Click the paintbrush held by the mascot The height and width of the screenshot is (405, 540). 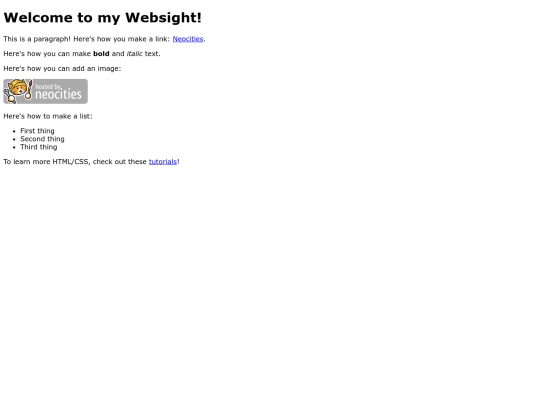click(x=29, y=90)
